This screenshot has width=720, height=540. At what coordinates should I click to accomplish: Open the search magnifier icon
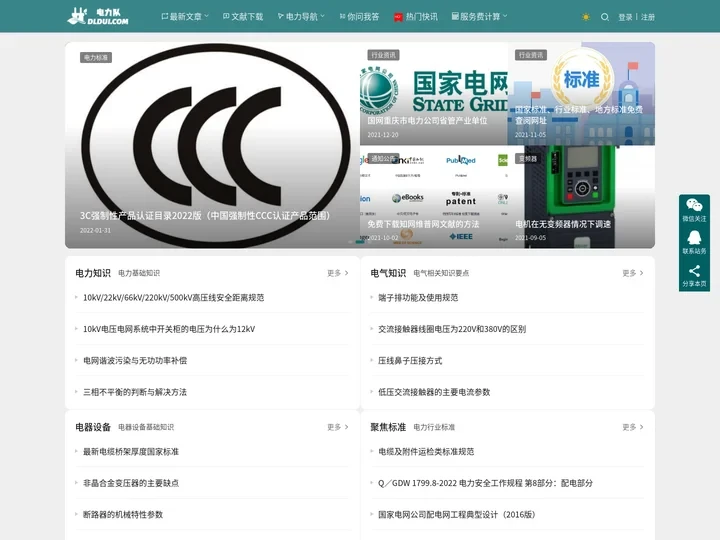(605, 17)
